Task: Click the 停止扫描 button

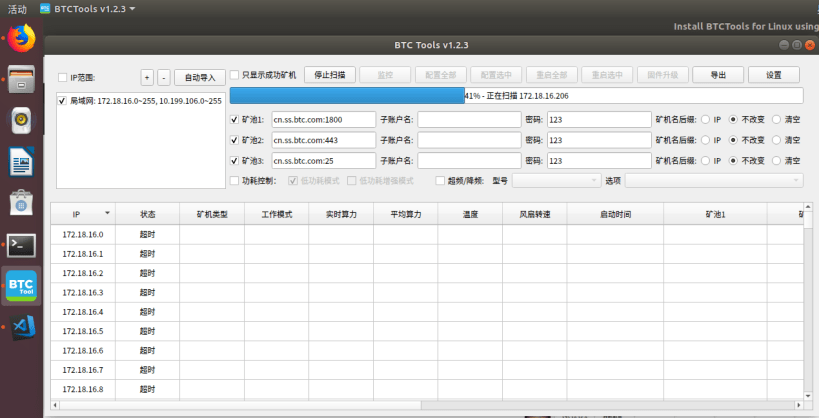Action: click(330, 75)
